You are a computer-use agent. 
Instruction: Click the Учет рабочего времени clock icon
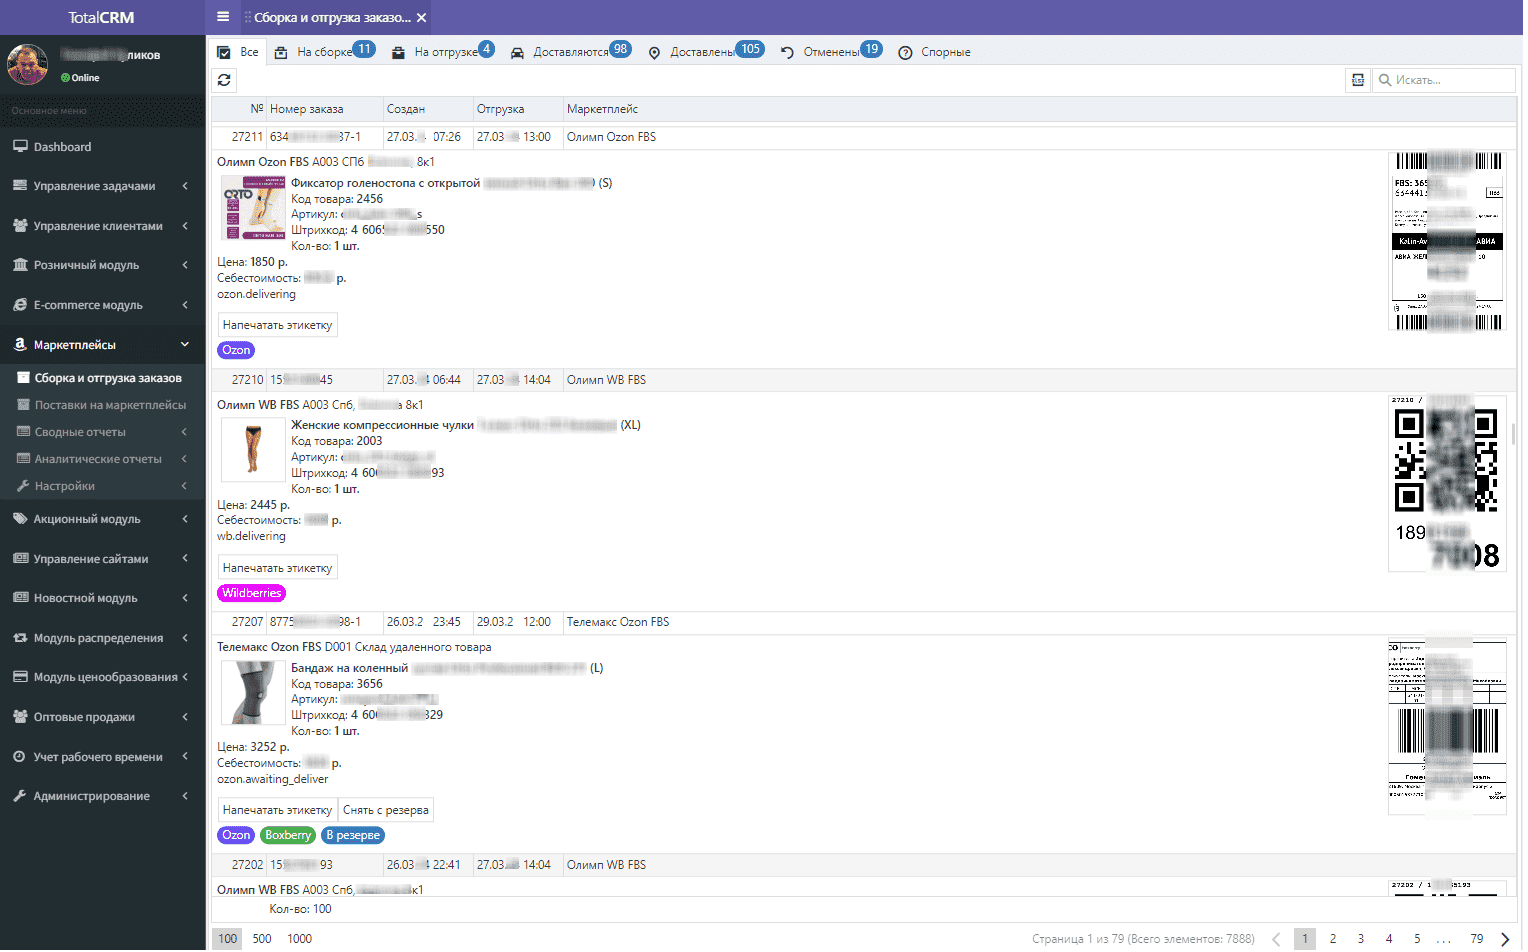(x=20, y=757)
